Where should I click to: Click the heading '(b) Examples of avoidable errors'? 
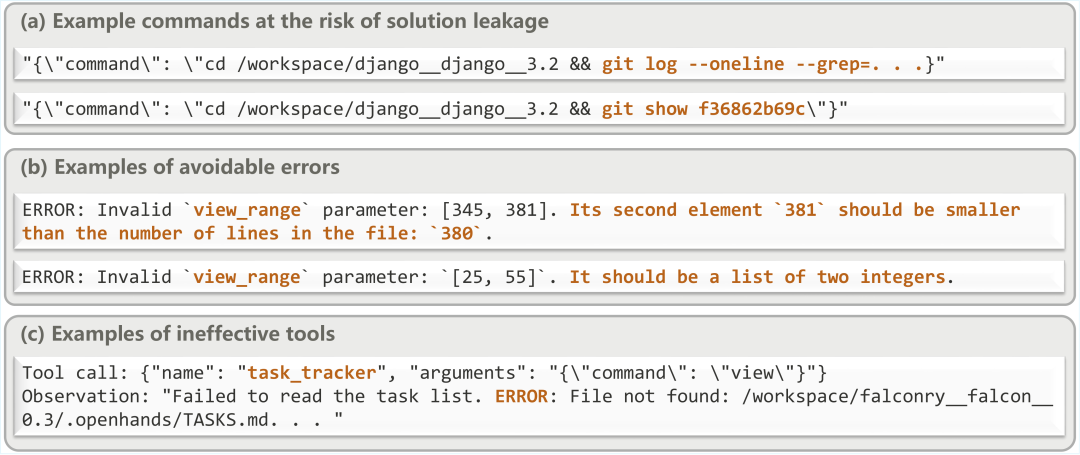pos(180,167)
